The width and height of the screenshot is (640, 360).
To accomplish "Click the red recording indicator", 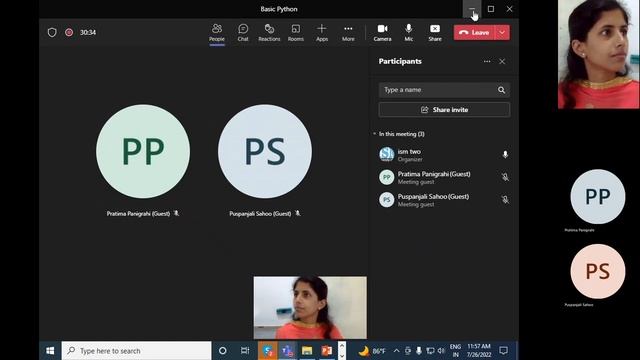I will [69, 32].
